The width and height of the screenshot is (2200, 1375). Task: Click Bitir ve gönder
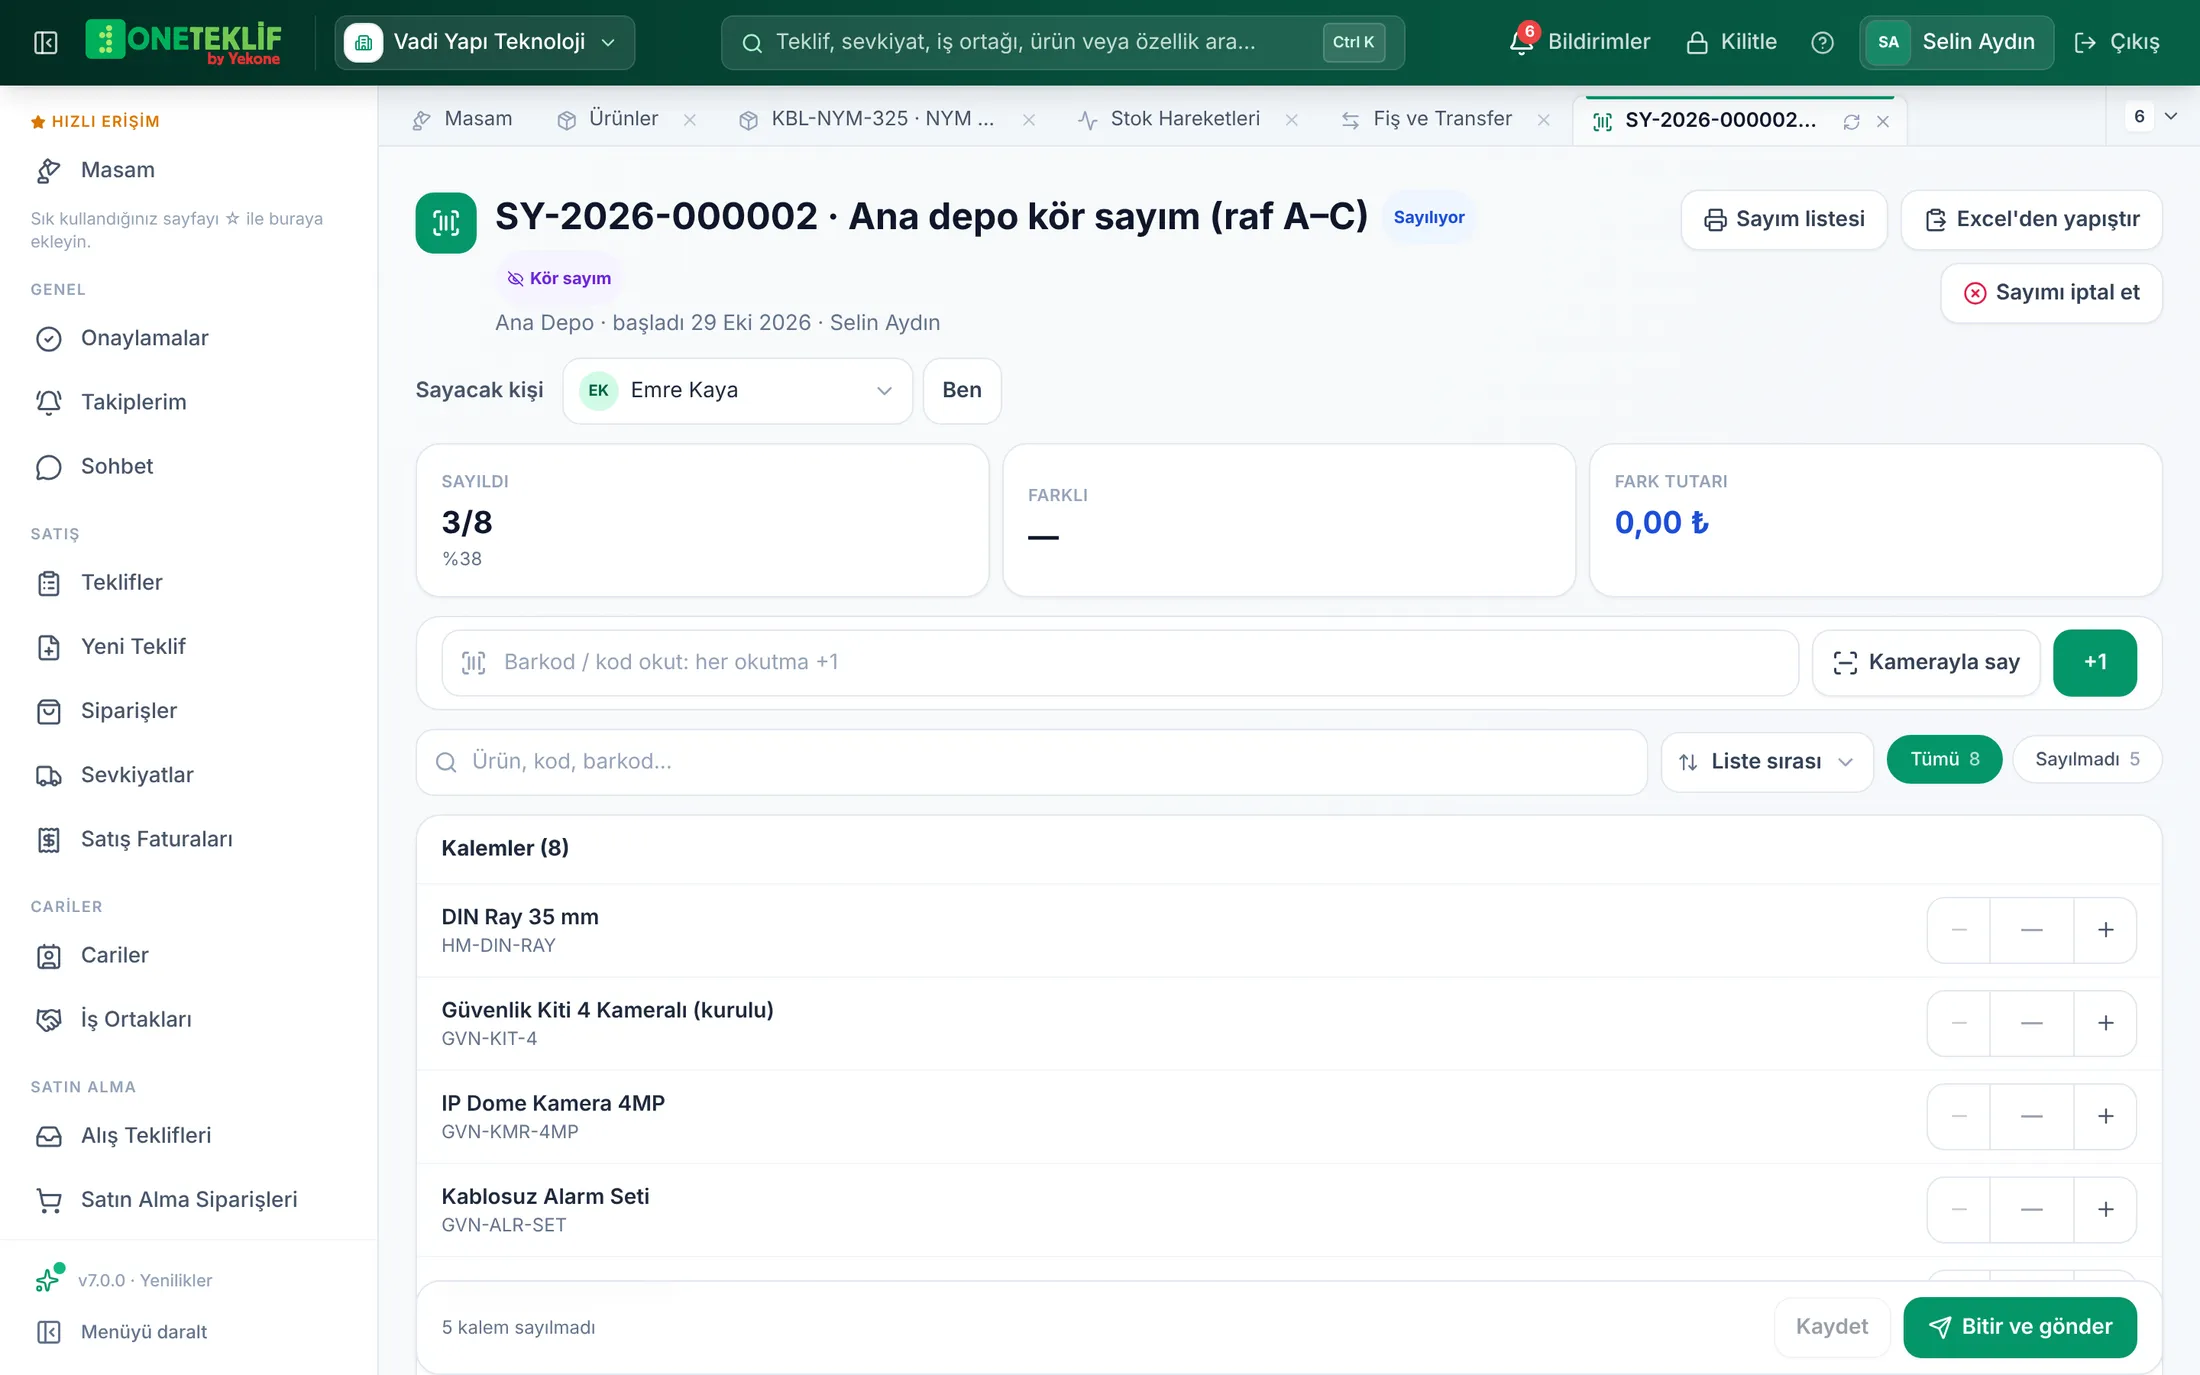(2020, 1327)
